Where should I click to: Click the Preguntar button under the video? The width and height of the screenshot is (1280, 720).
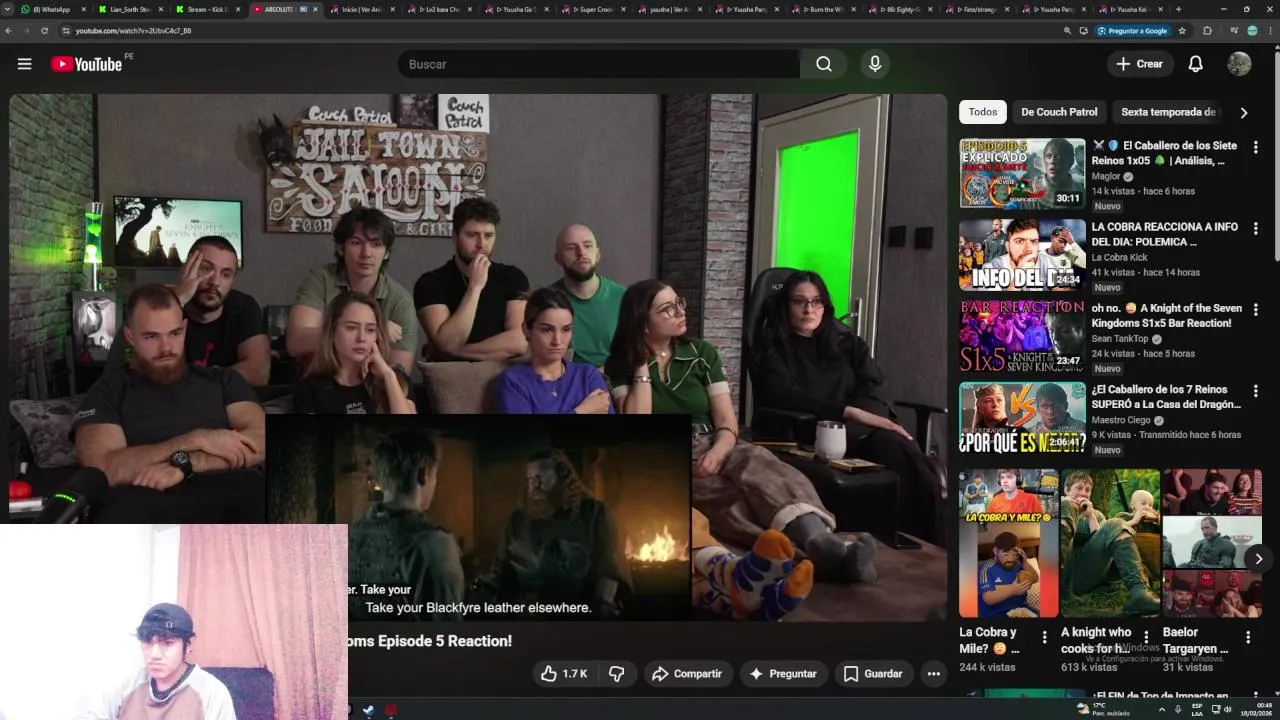[783, 674]
